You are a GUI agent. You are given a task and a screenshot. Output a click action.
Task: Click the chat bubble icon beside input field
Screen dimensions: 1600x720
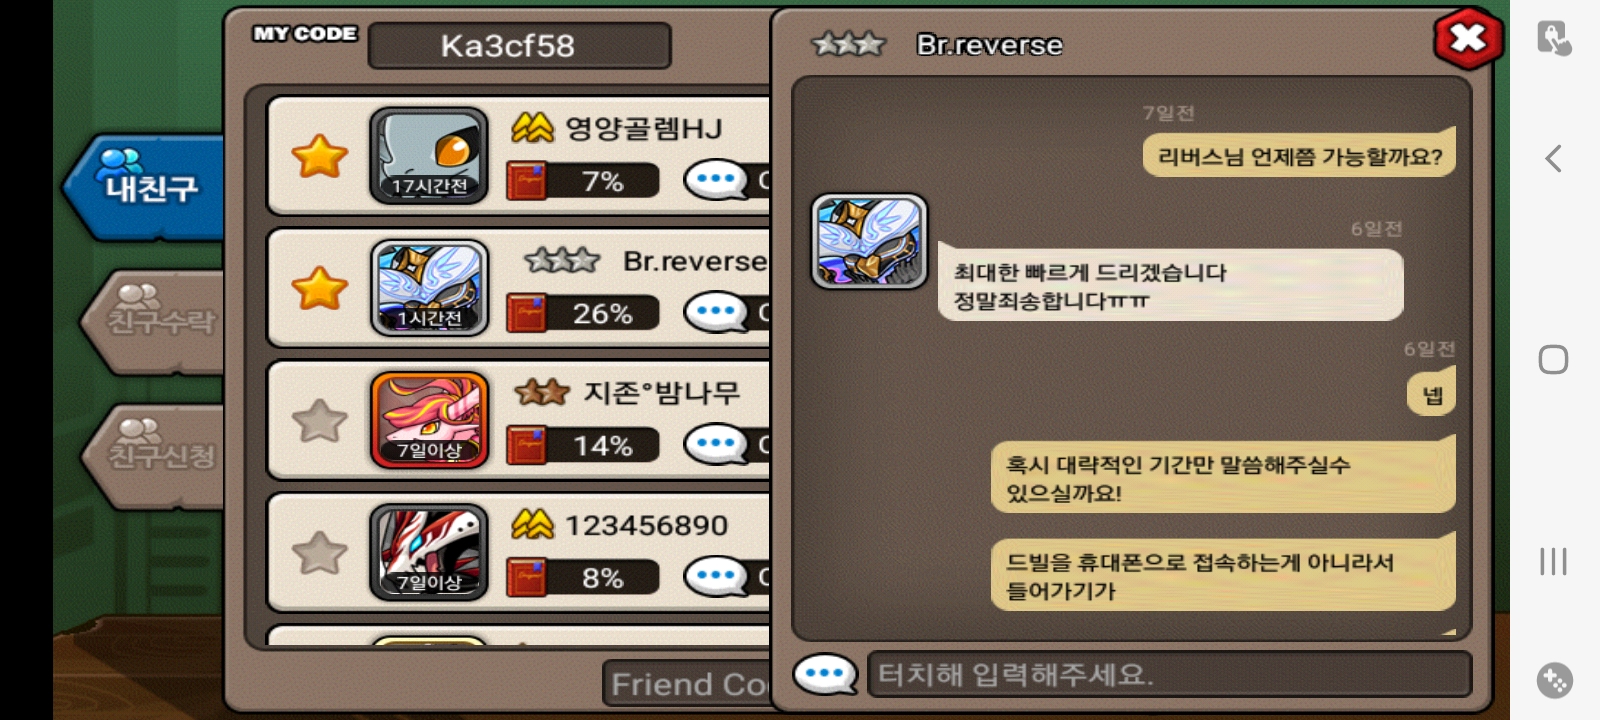point(825,674)
